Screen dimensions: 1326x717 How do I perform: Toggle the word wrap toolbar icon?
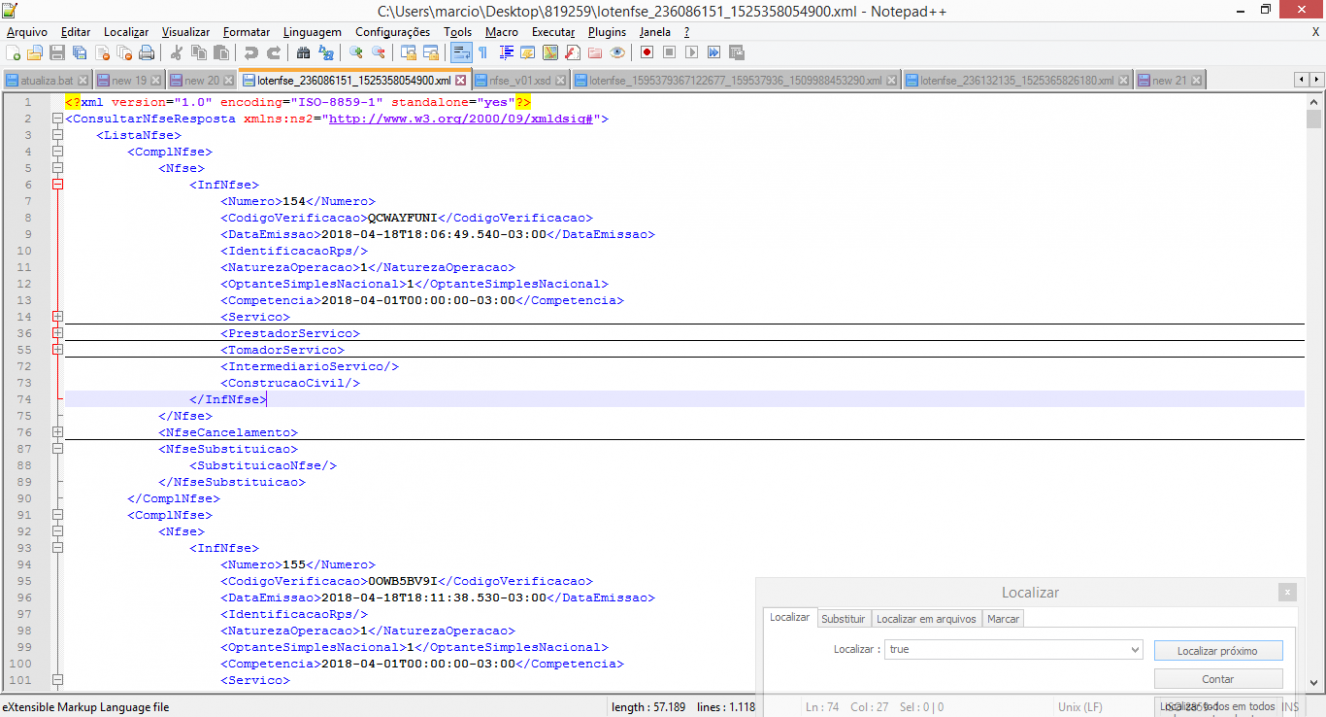click(461, 52)
